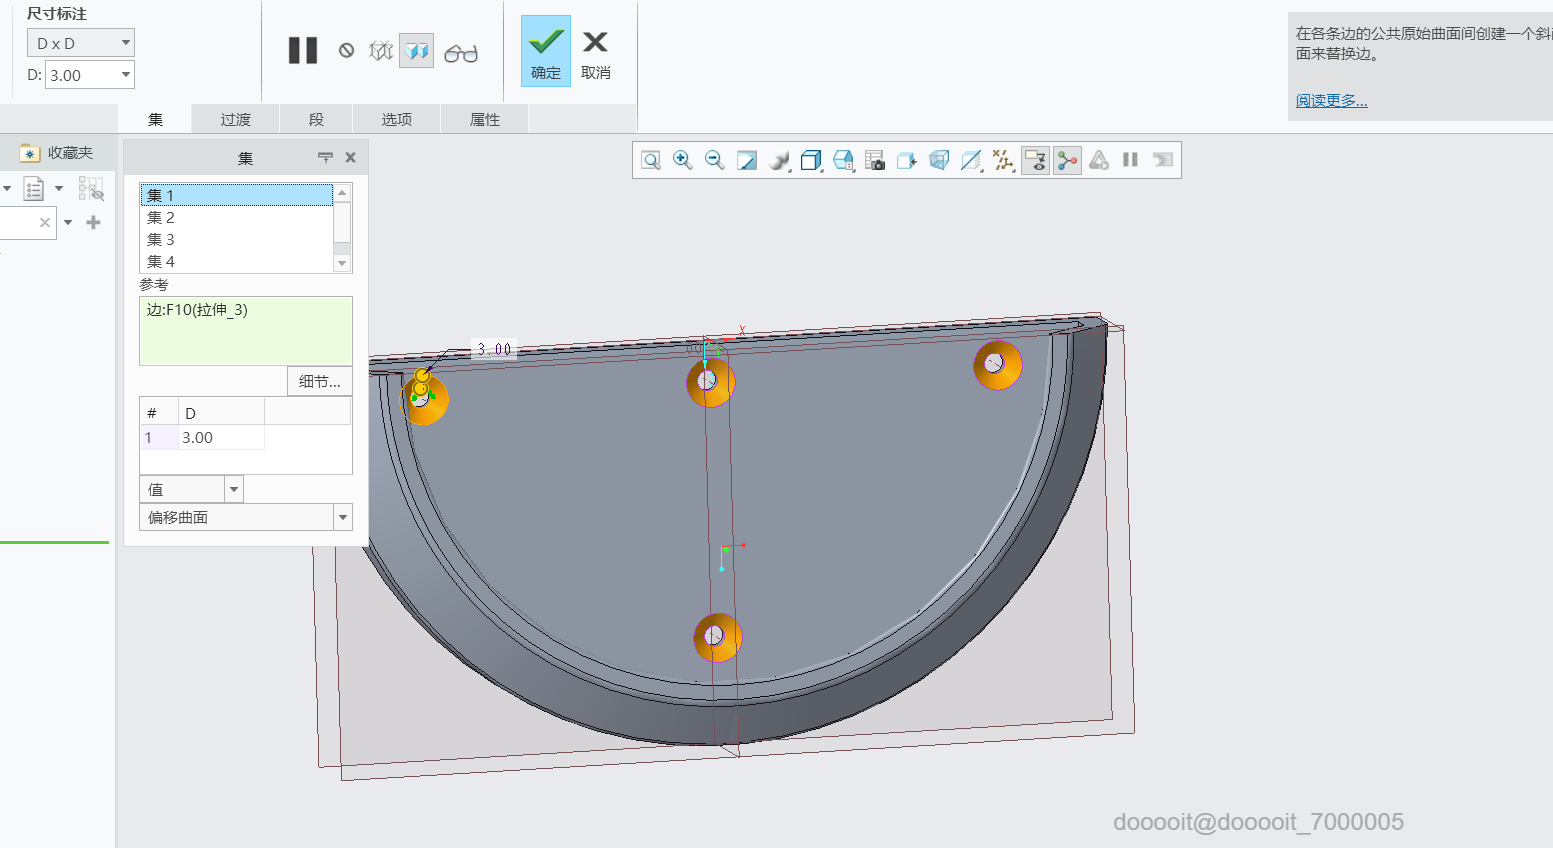
Task: Toggle the annotation display filter icon
Action: tap(1035, 160)
